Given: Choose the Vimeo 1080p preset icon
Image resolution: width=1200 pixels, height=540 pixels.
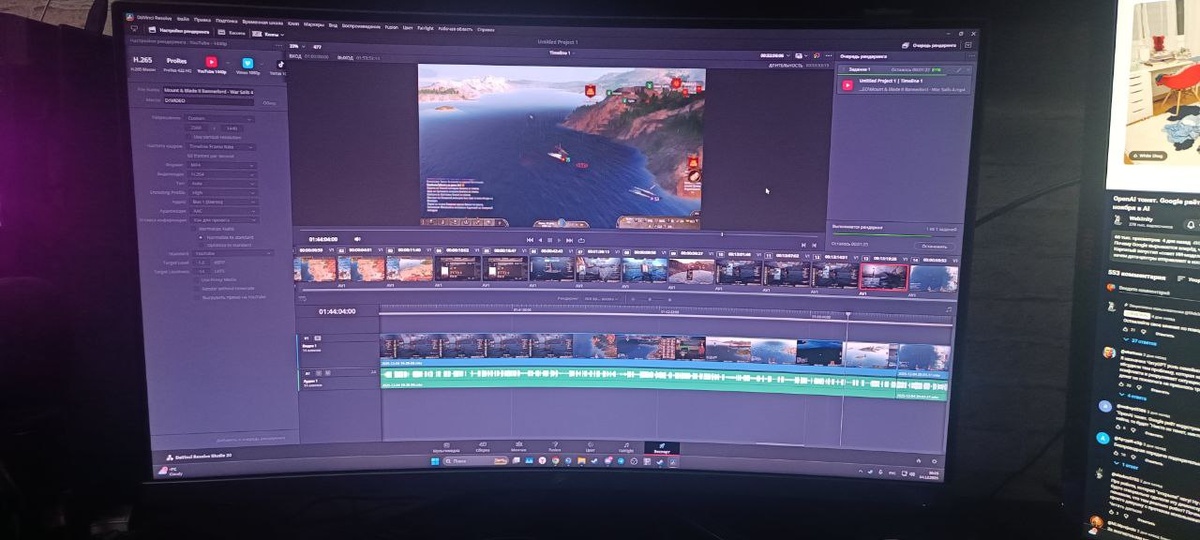Looking at the screenshot, I should pyautogui.click(x=248, y=62).
